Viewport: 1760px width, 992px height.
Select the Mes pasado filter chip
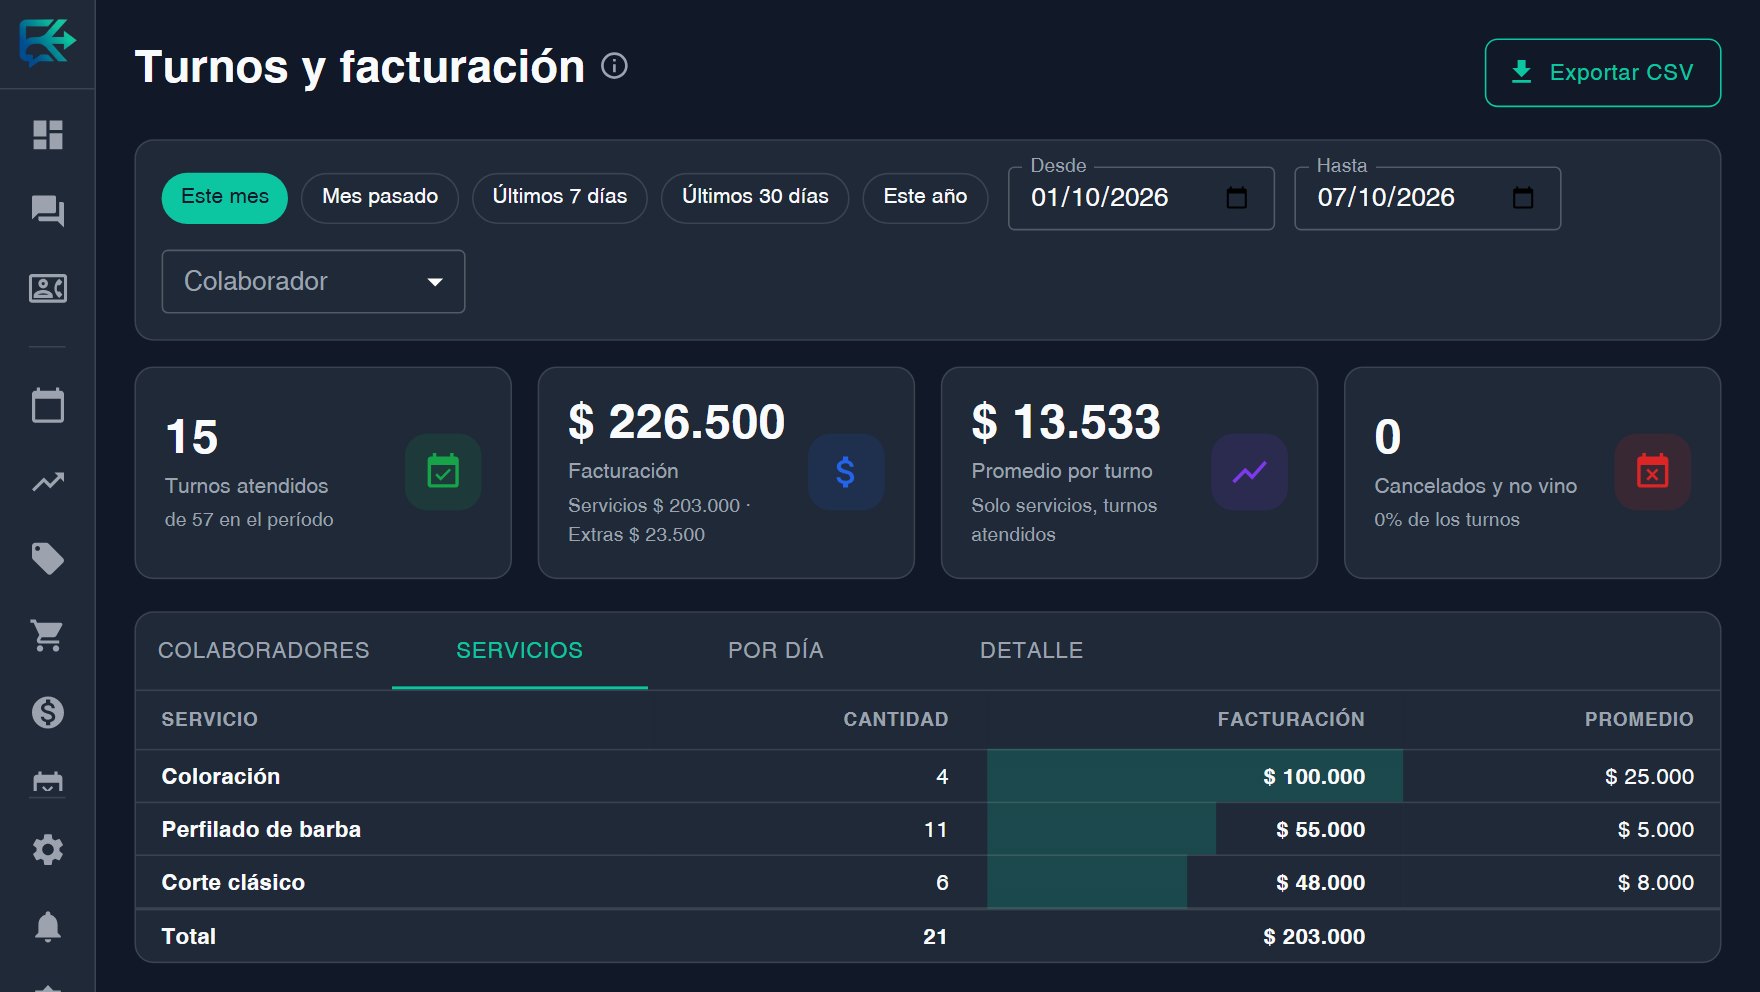(380, 198)
